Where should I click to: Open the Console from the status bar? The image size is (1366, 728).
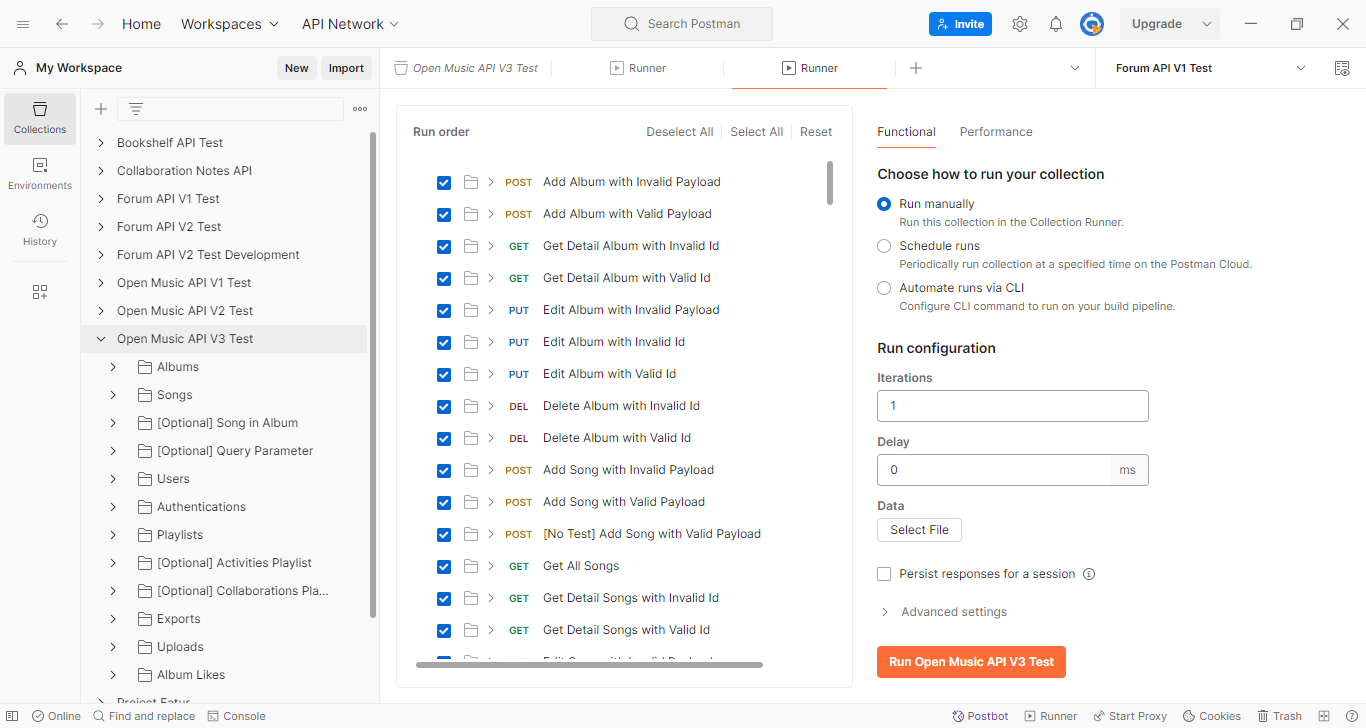click(x=236, y=716)
